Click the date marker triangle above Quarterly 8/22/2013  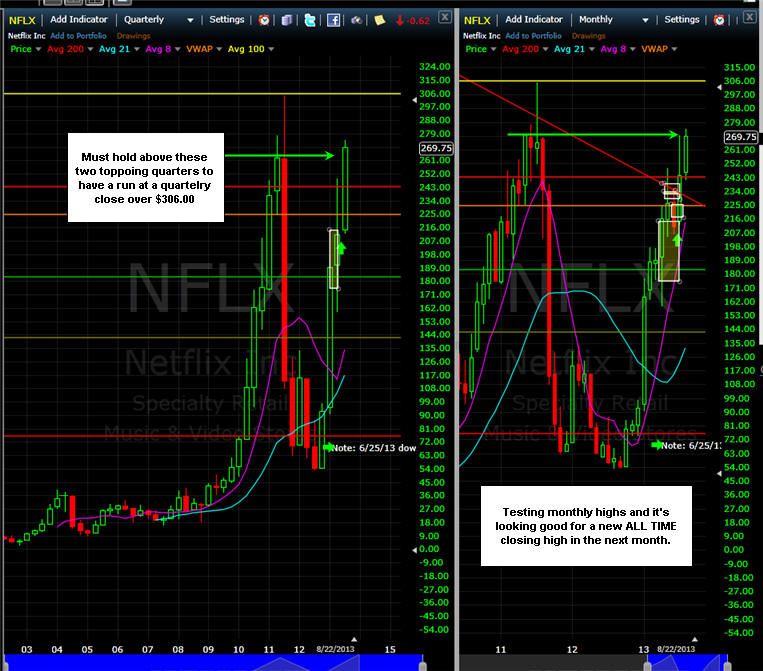coord(354,639)
